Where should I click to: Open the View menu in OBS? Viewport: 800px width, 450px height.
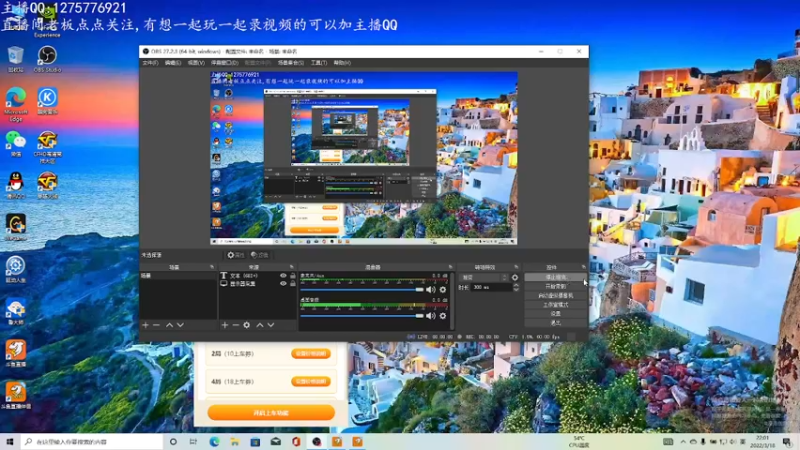[x=196, y=63]
